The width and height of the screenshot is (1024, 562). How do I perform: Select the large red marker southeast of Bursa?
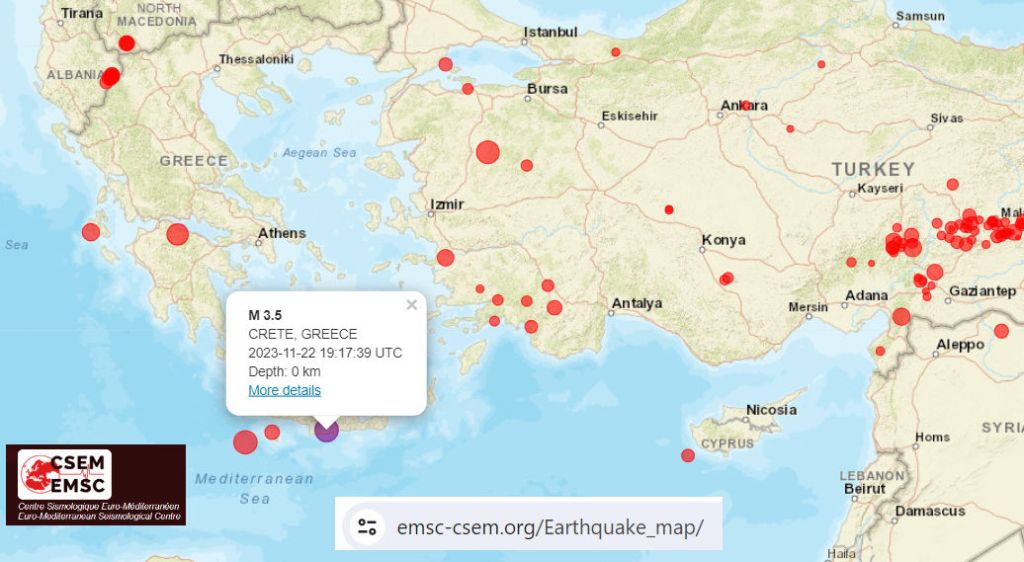[487, 152]
